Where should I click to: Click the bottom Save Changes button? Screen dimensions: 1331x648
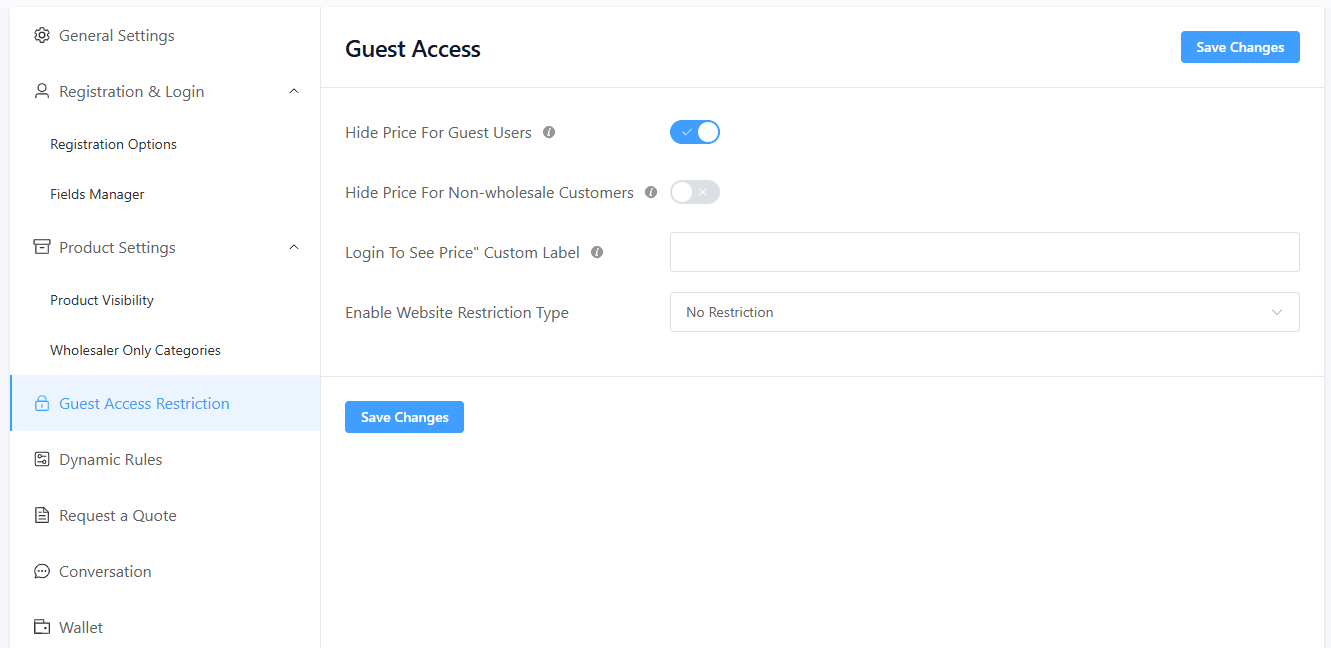[x=404, y=417]
